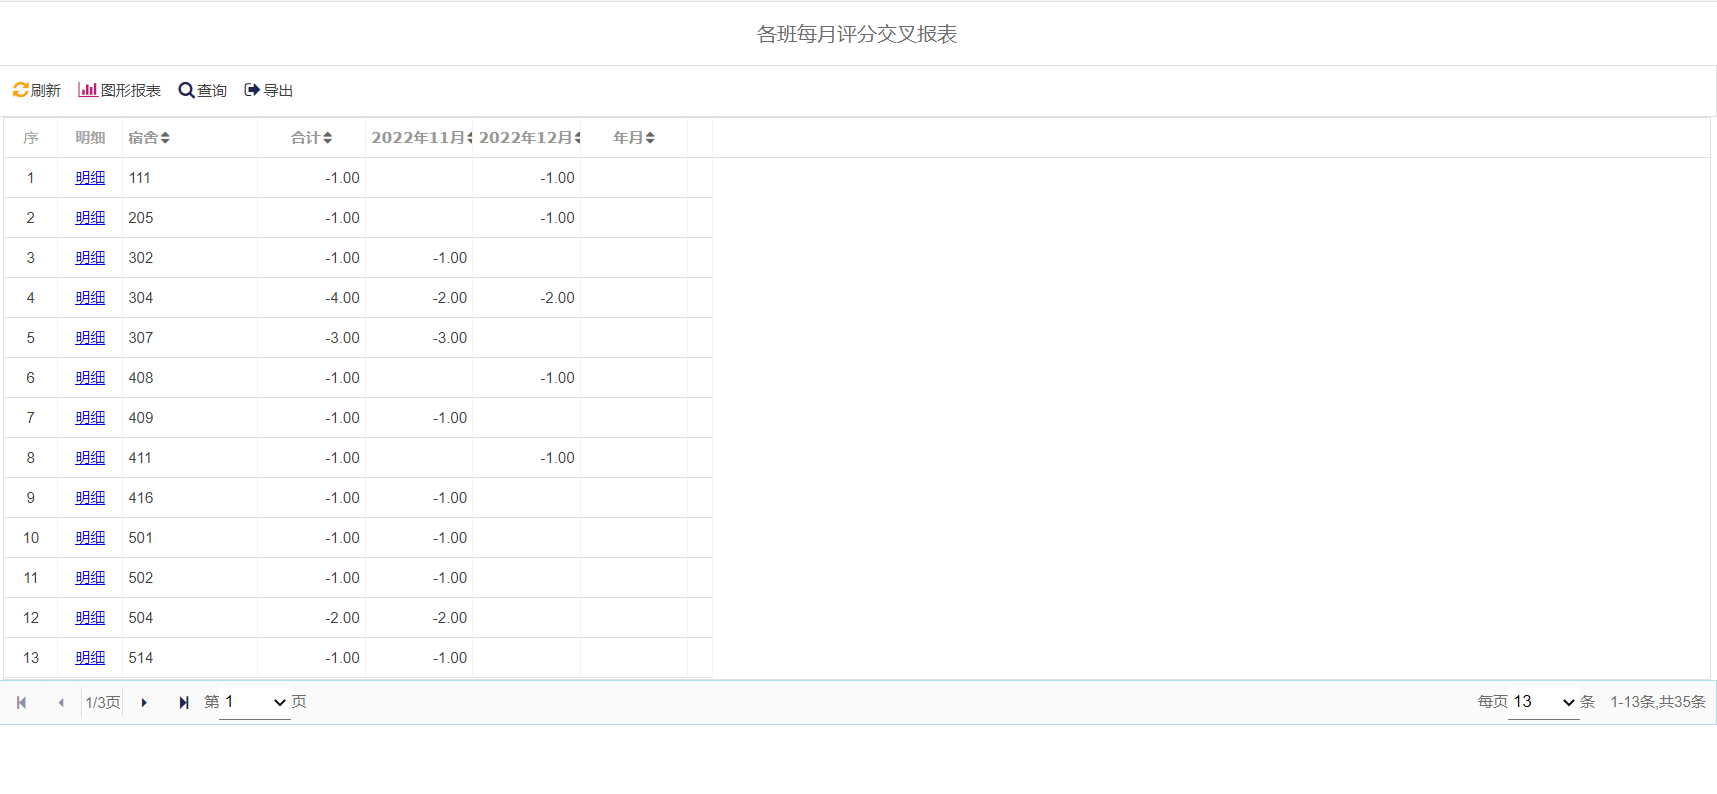Click the 查询 label in the toolbar
This screenshot has height=794, width=1717.
tap(212, 90)
